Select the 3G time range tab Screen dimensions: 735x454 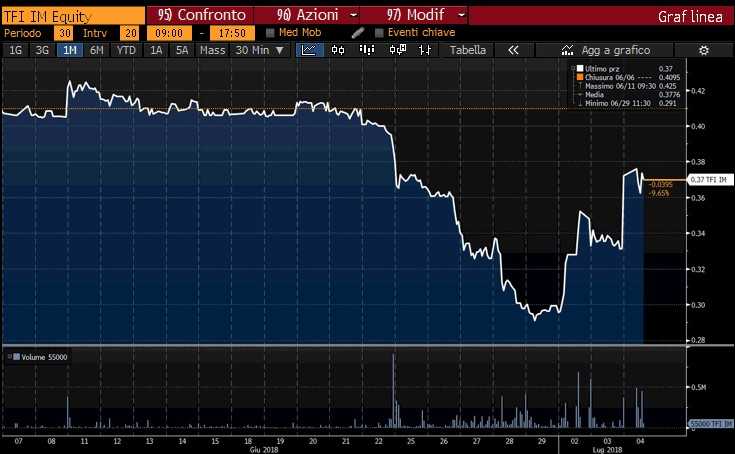(x=42, y=50)
